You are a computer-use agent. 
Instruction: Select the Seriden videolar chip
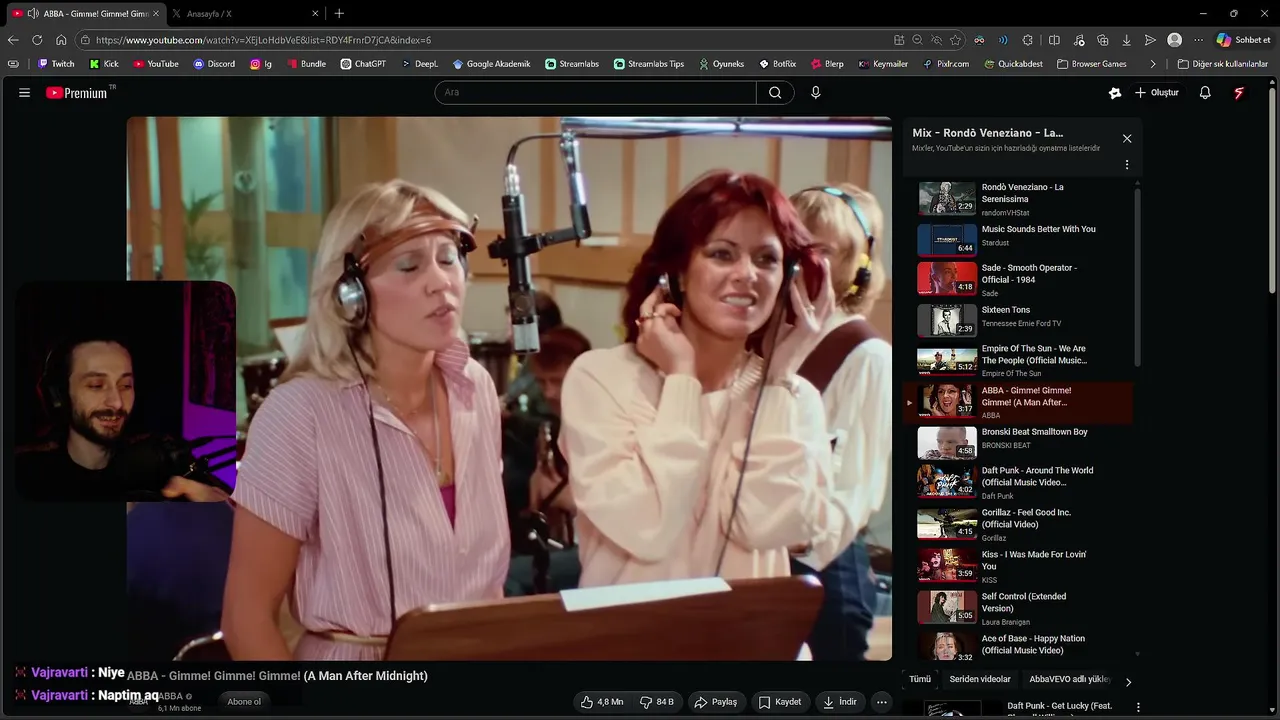(x=980, y=679)
